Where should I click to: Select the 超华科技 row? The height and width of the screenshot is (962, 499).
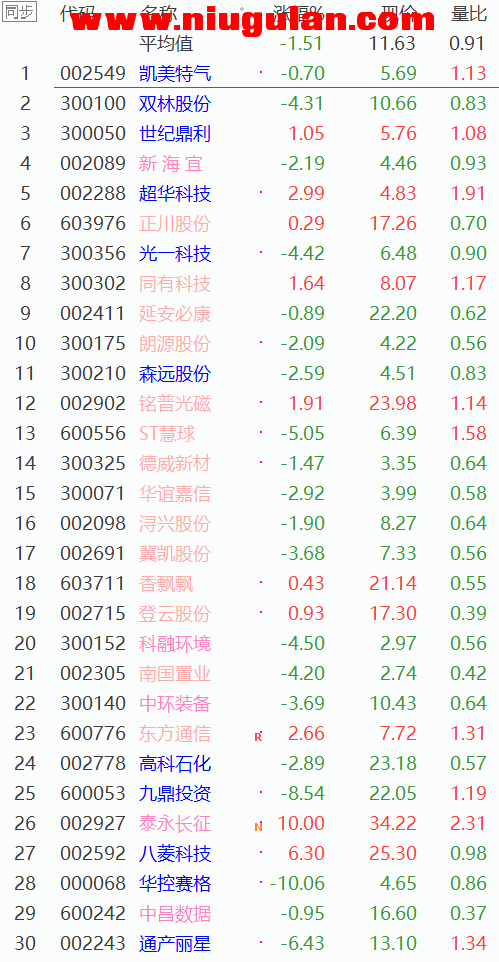[249, 194]
